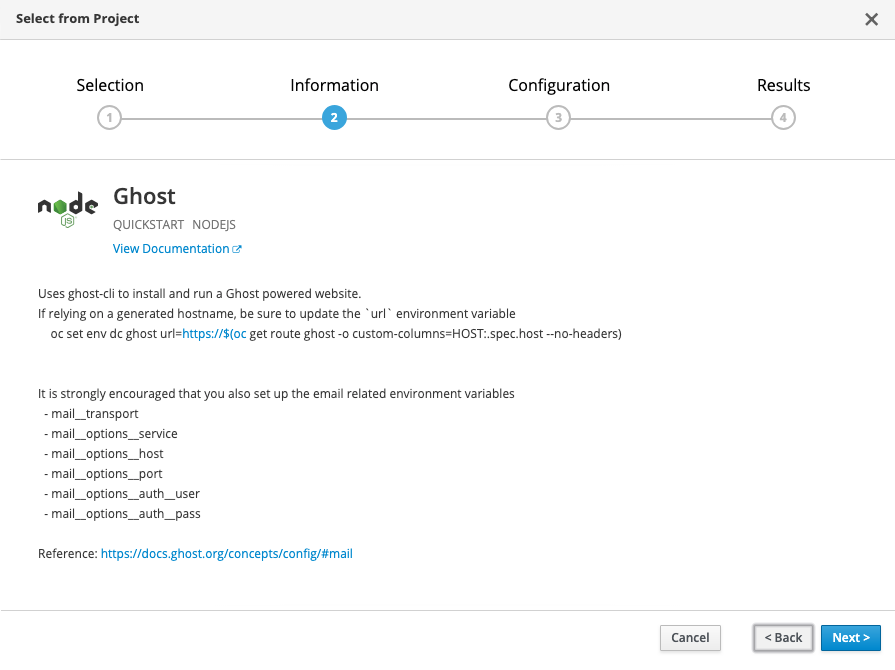Click the Node.js logo icon
Viewport: 895px width, 670px height.
67,207
